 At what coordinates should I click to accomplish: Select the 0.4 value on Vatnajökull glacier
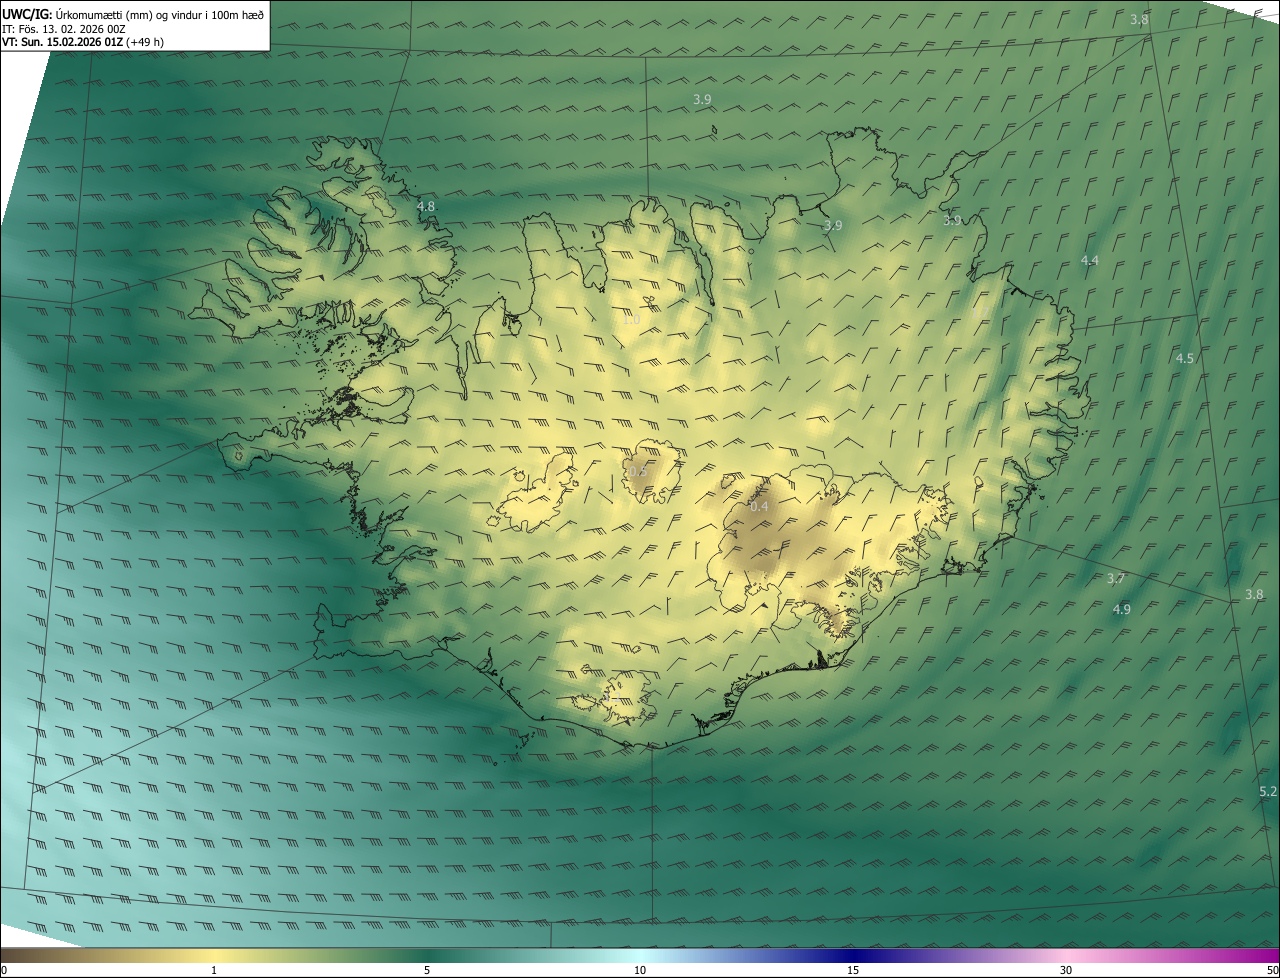[759, 506]
